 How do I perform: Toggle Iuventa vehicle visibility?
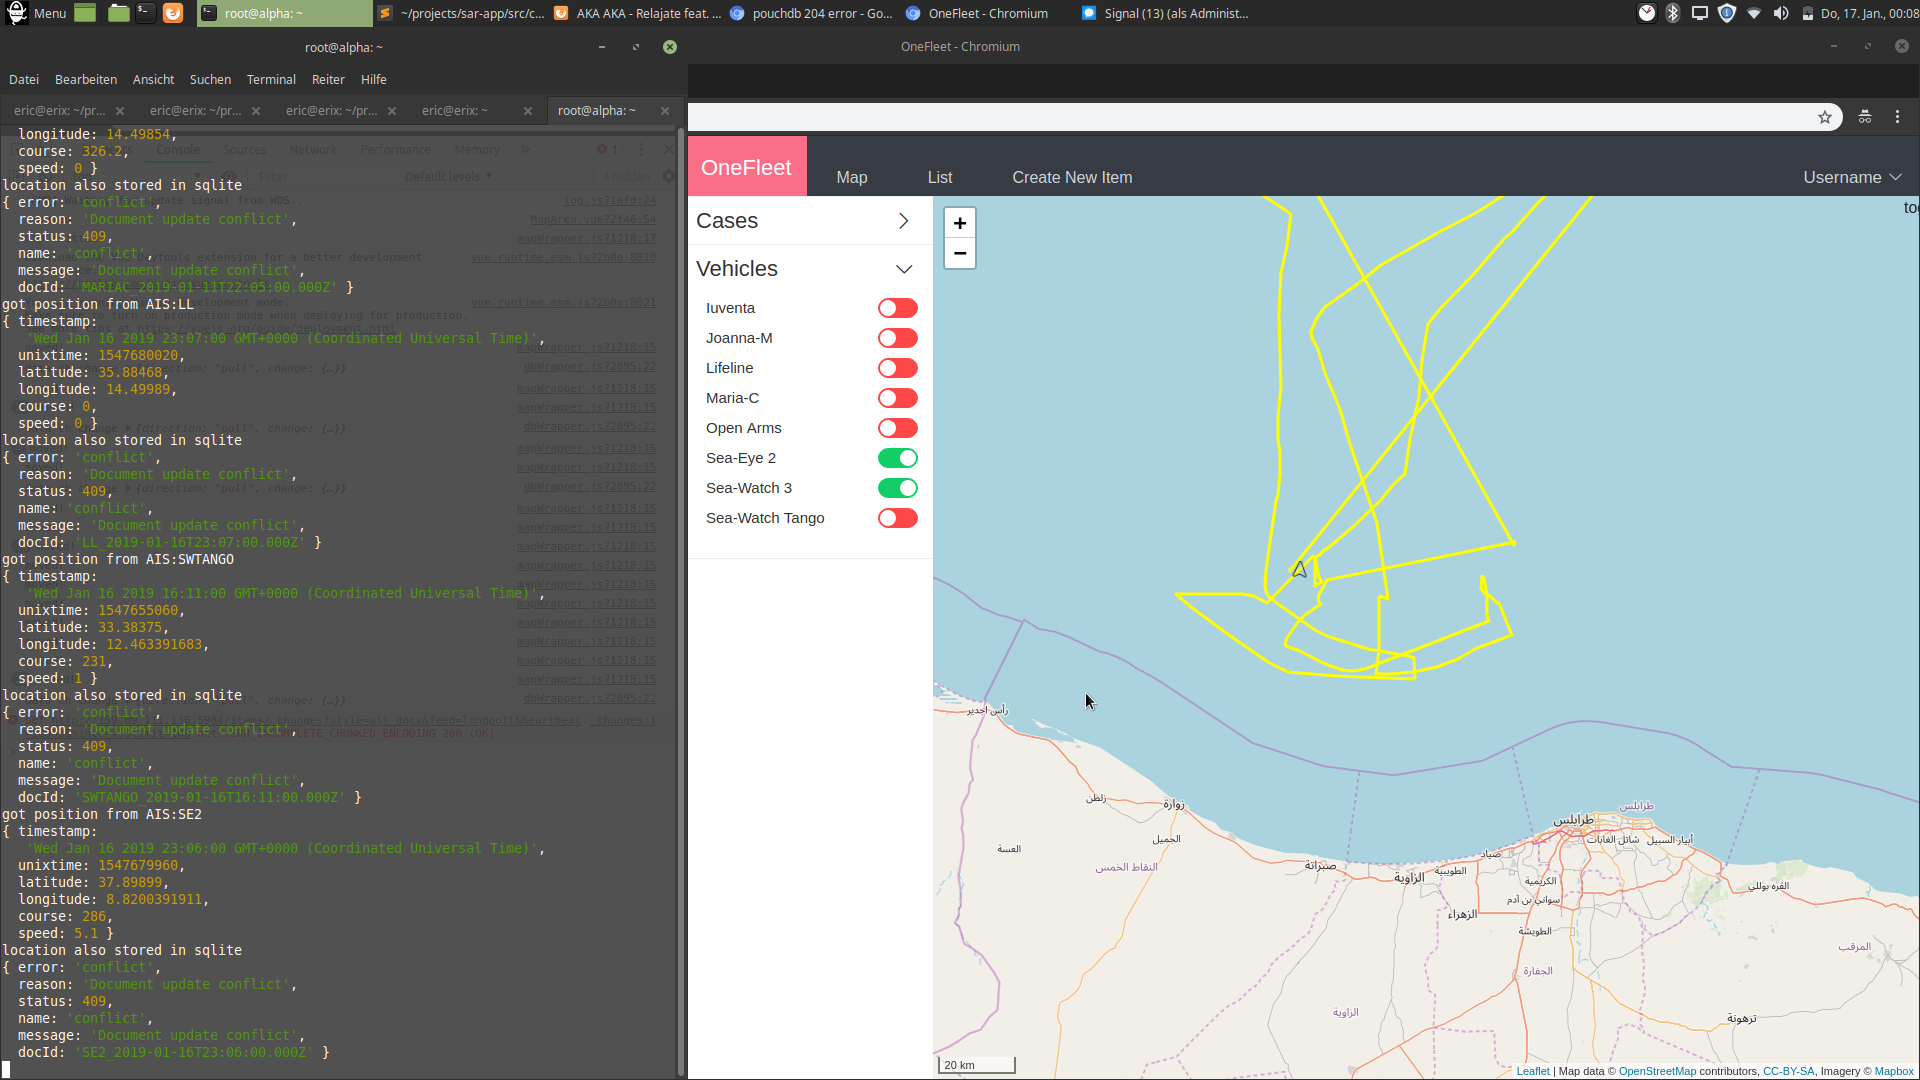coord(898,308)
